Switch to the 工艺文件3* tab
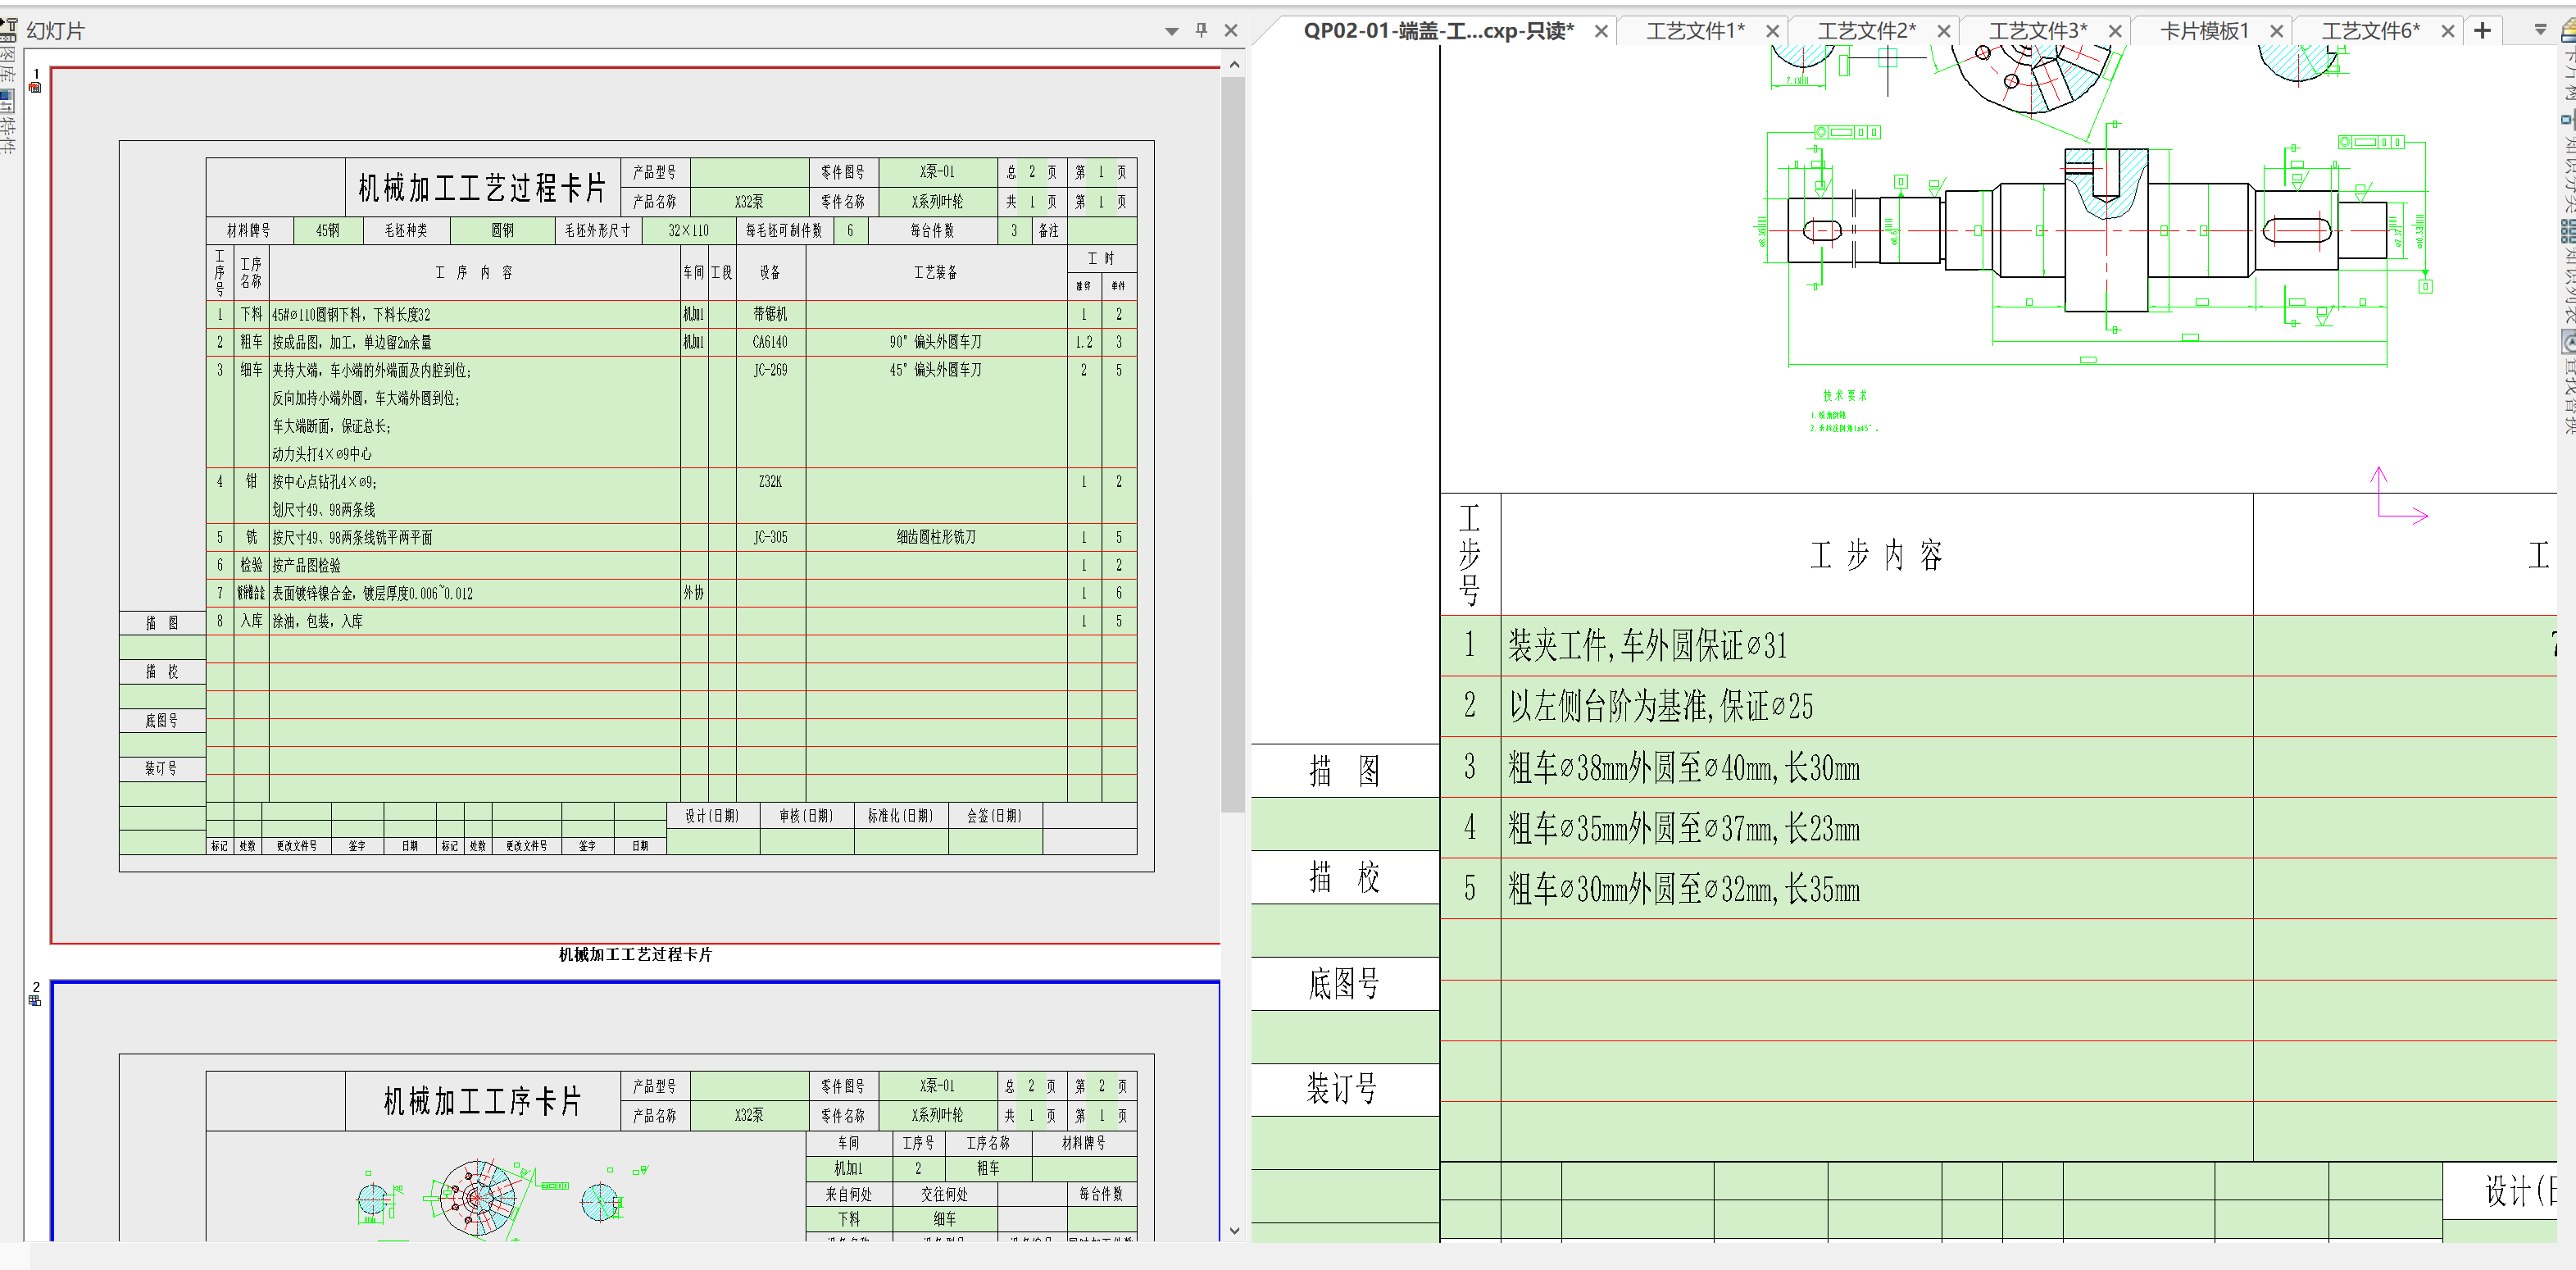The height and width of the screenshot is (1270, 2576). coord(2037,31)
